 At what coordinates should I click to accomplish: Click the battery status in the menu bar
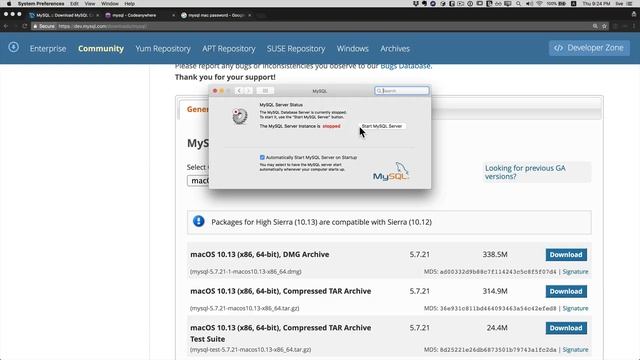(557, 3)
